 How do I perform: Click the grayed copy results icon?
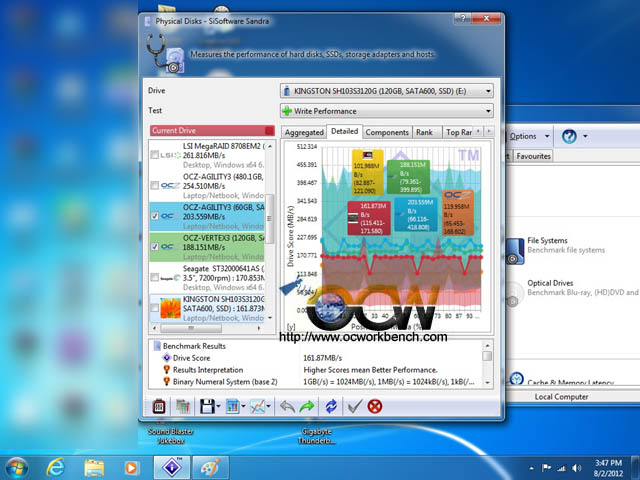click(183, 407)
